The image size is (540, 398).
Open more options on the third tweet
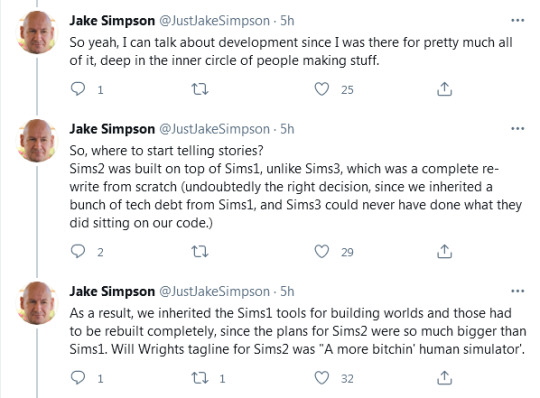(x=518, y=291)
